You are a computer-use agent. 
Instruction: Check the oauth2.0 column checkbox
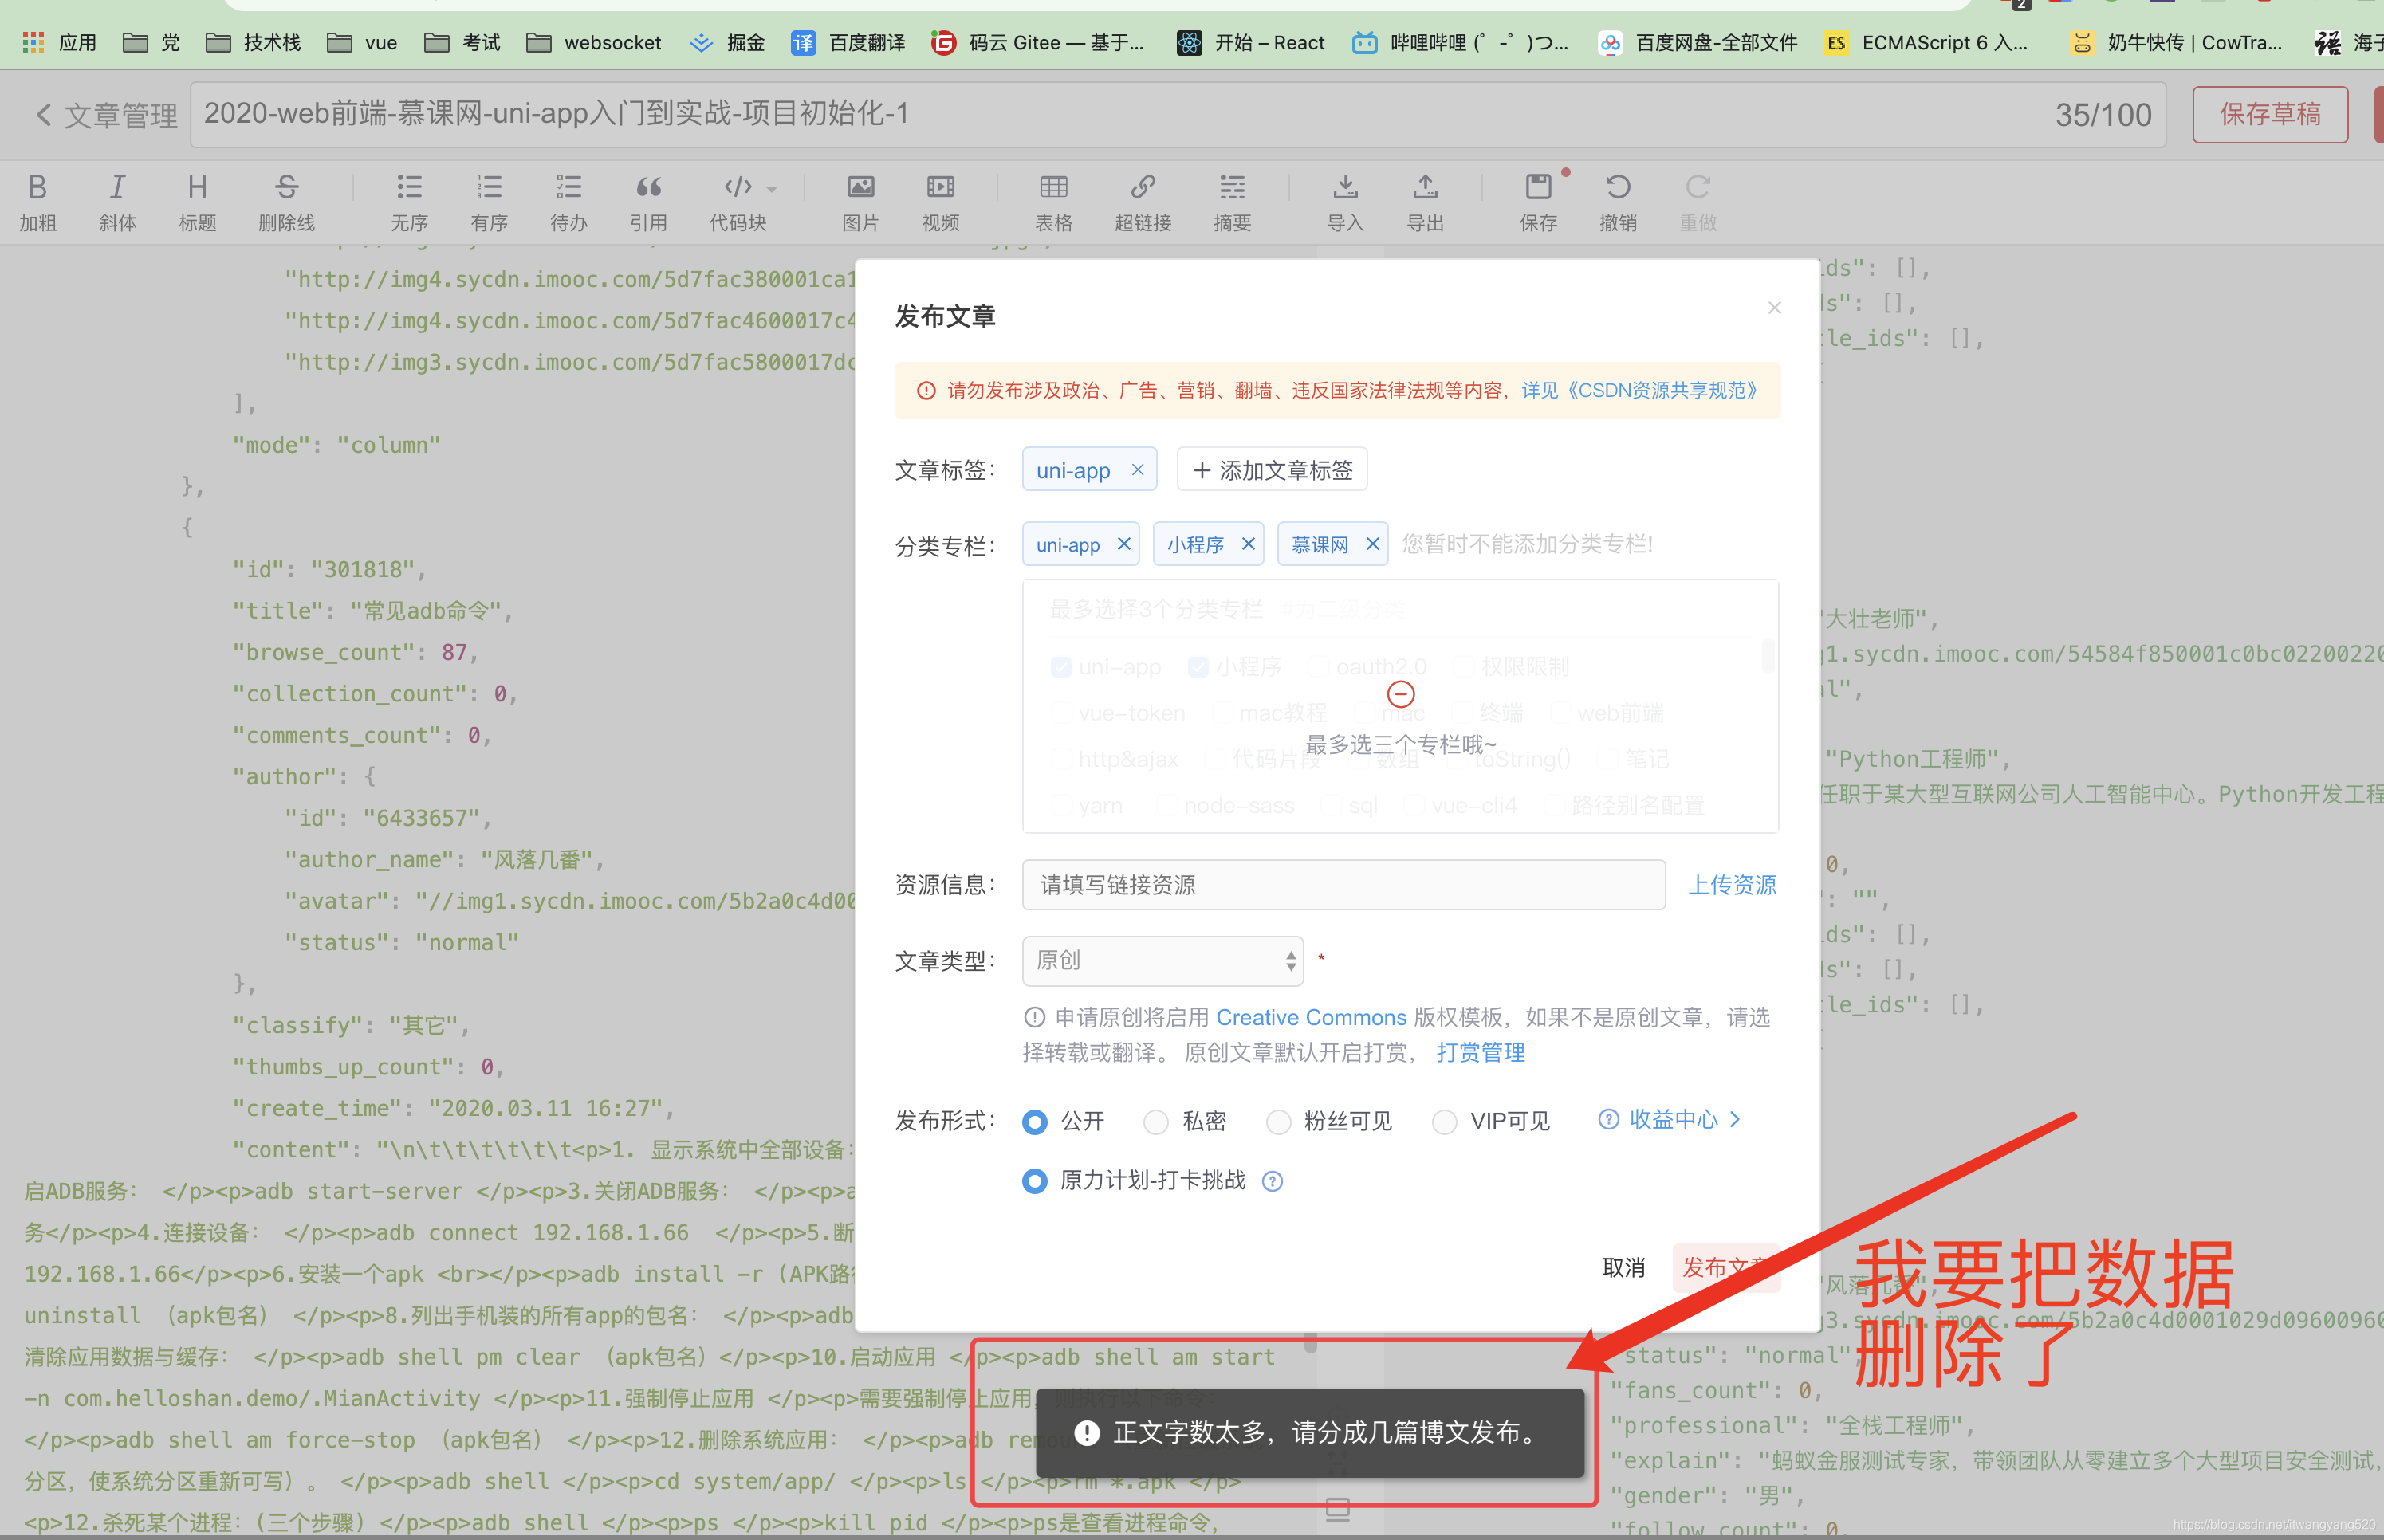click(x=1319, y=667)
